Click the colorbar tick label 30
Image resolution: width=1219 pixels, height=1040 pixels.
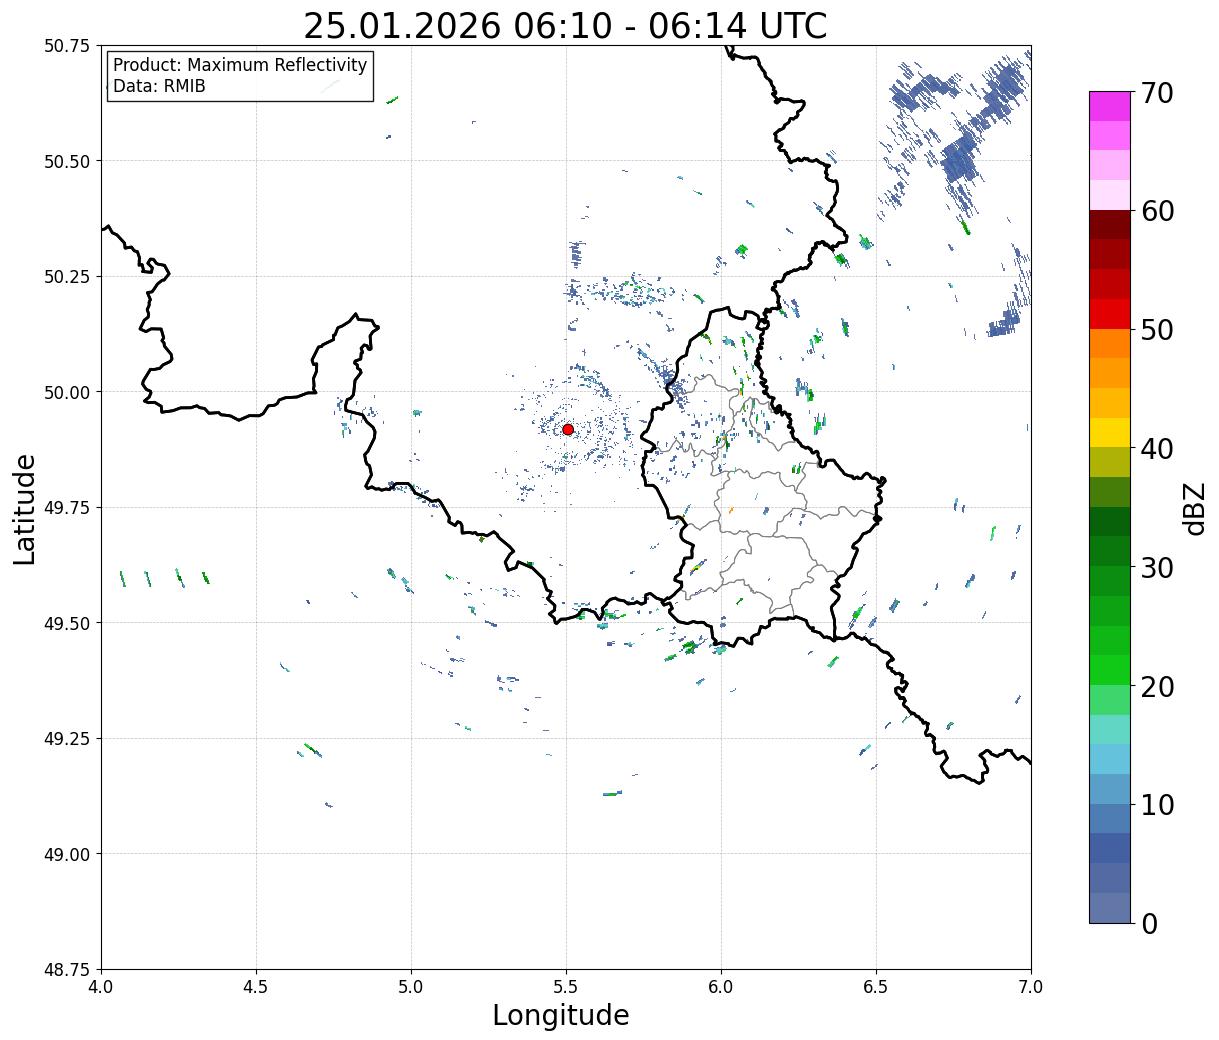1157,567
